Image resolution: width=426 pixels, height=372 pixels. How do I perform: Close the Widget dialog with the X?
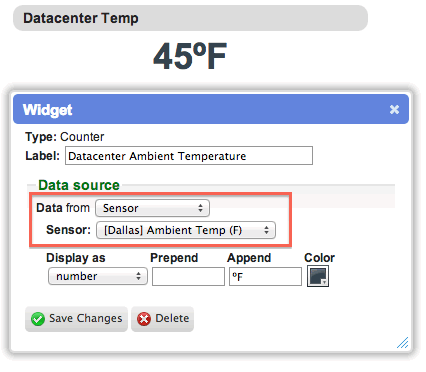tap(394, 109)
